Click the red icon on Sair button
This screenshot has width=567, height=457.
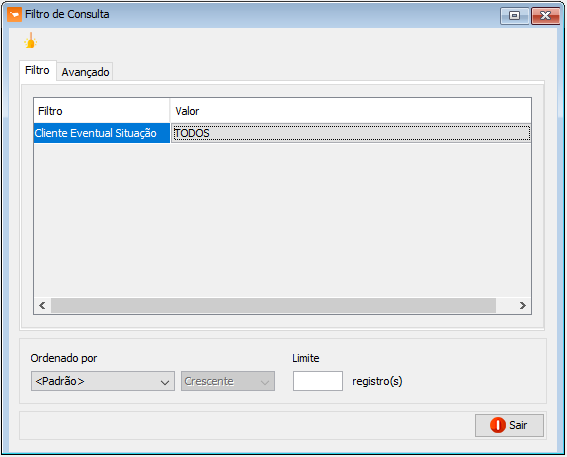[x=498, y=425]
